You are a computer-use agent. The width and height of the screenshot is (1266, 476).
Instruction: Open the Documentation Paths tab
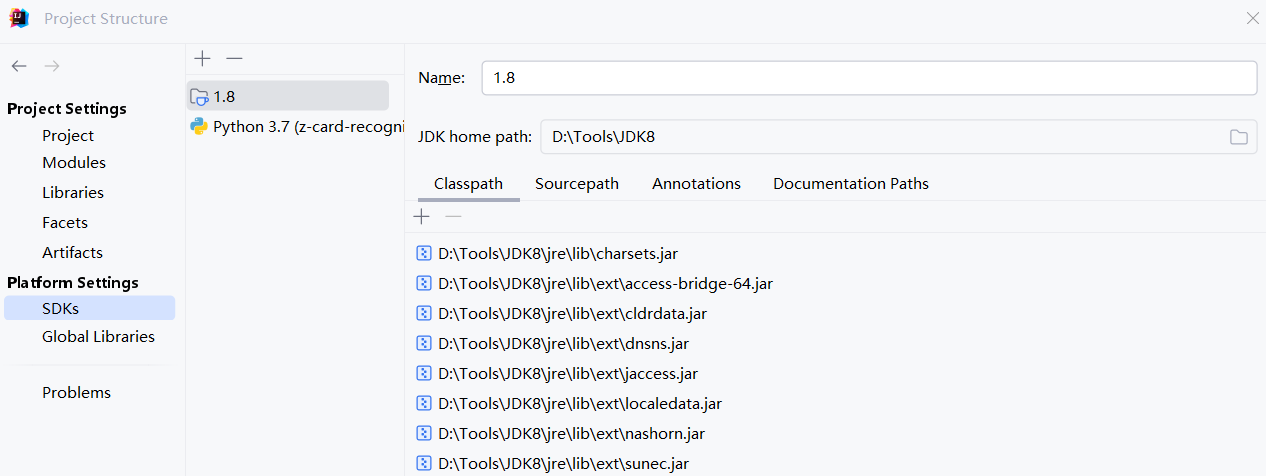(x=851, y=184)
